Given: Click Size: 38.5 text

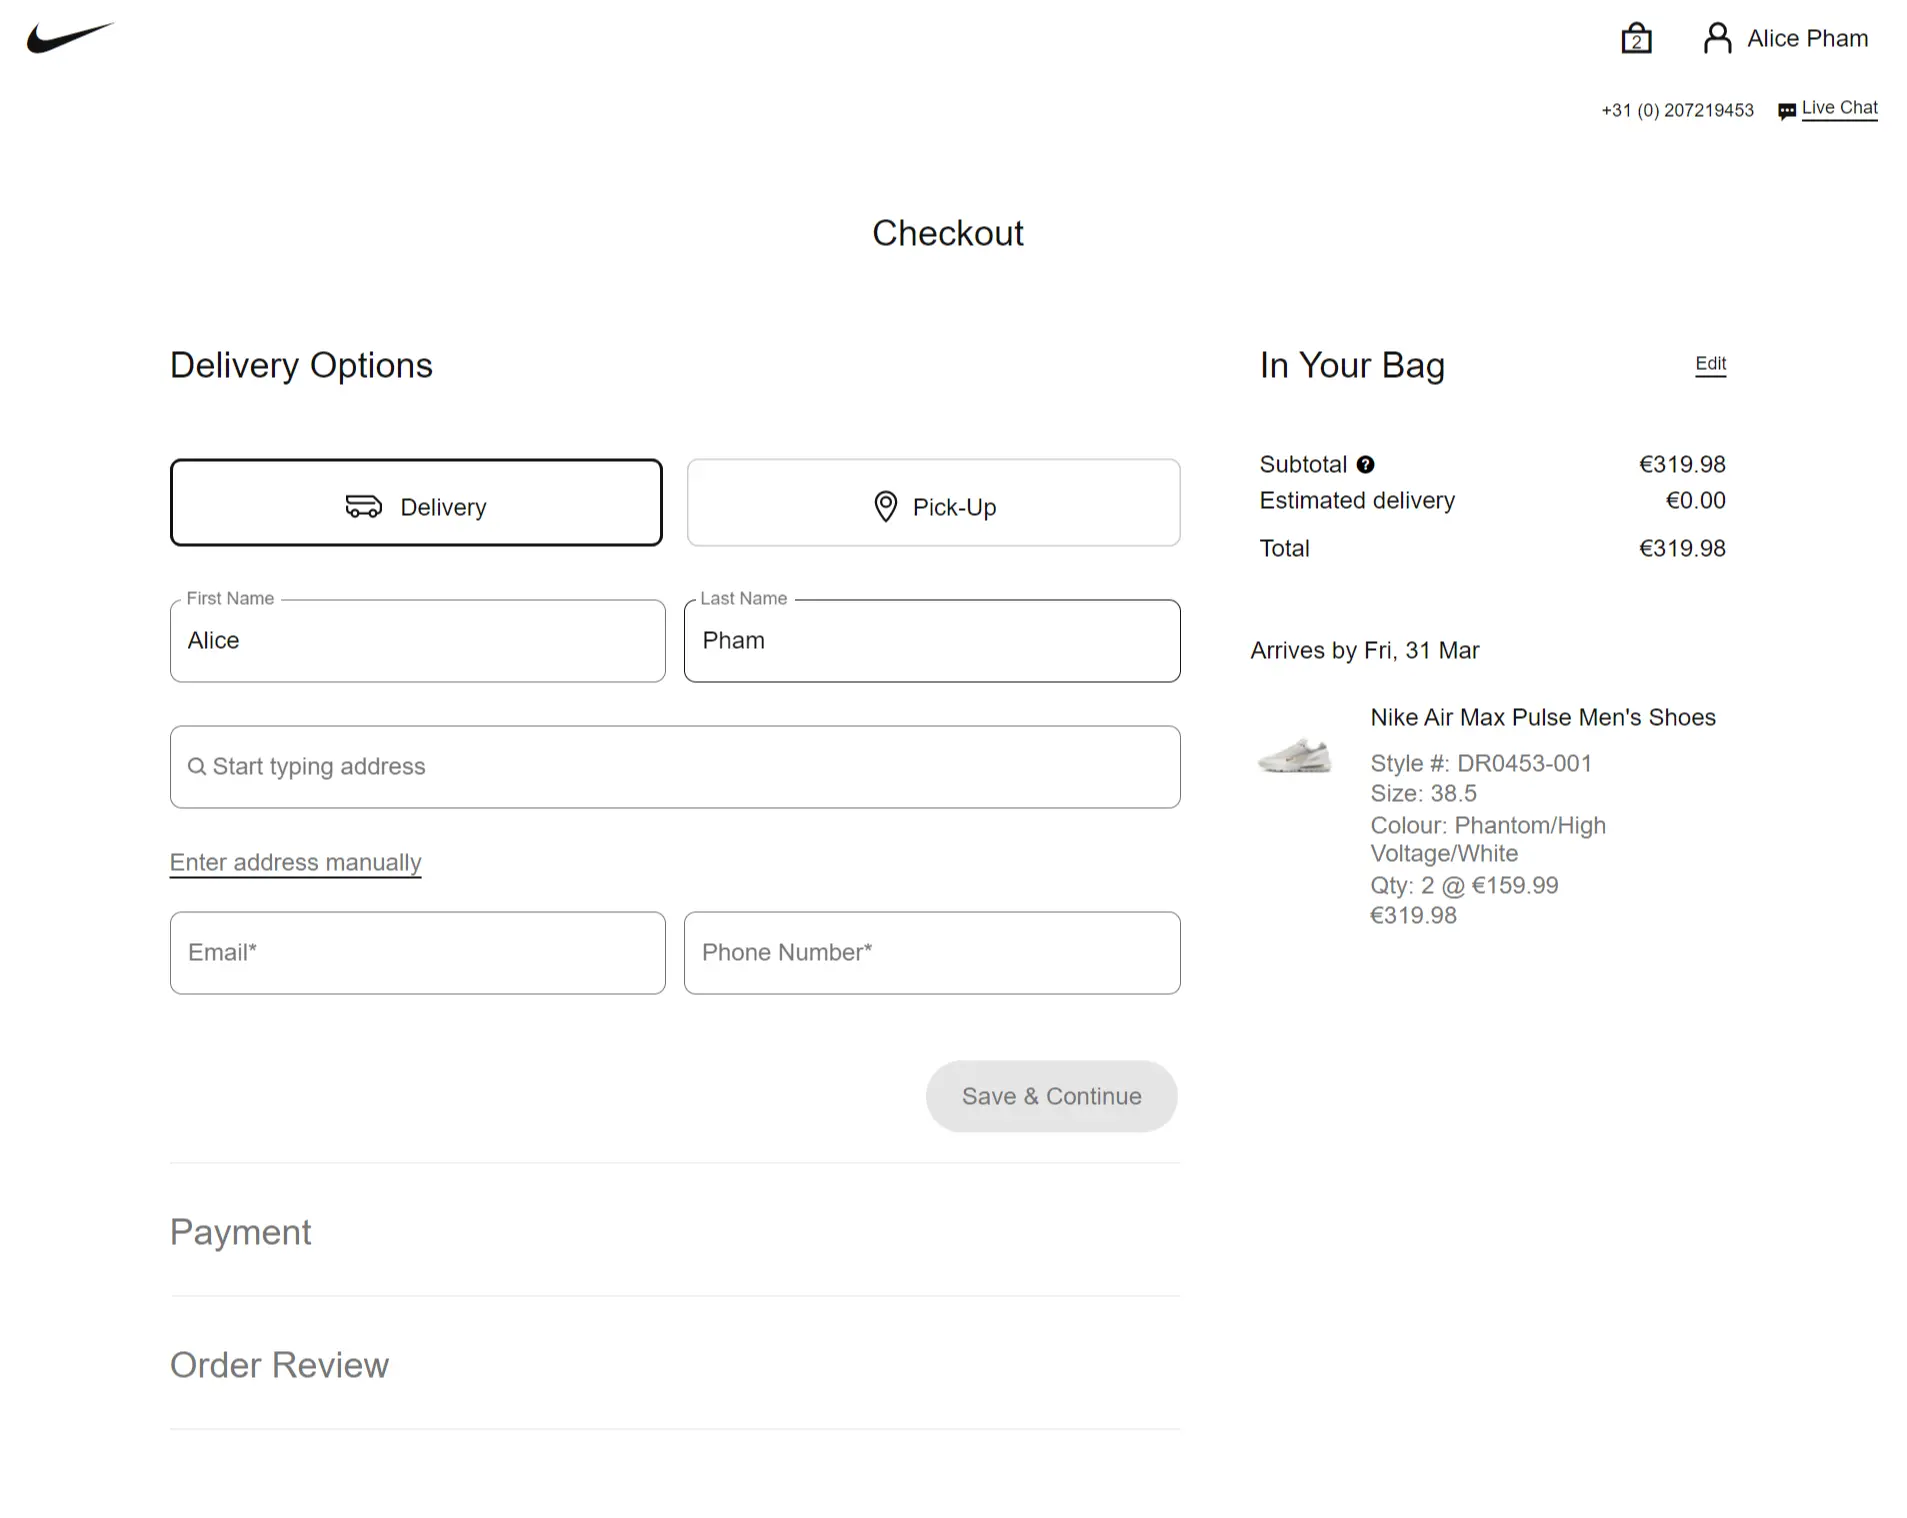Looking at the screenshot, I should click(1423, 793).
